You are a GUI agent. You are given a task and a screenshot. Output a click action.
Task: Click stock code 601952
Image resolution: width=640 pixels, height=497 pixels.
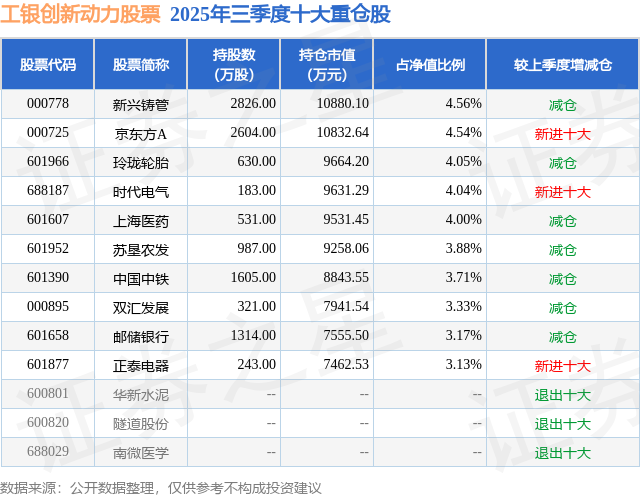click(x=48, y=248)
